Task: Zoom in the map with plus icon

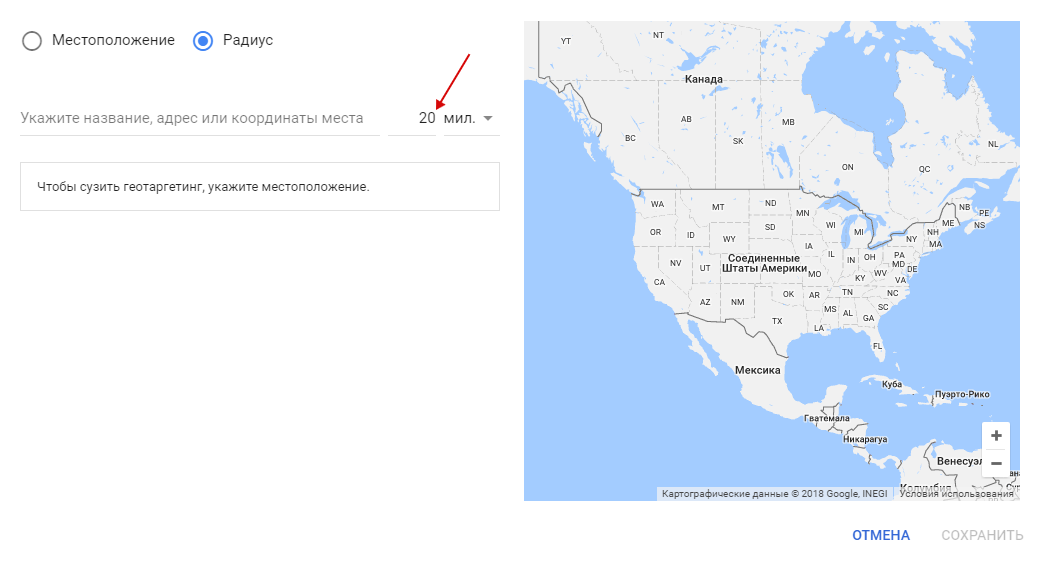Action: click(996, 436)
